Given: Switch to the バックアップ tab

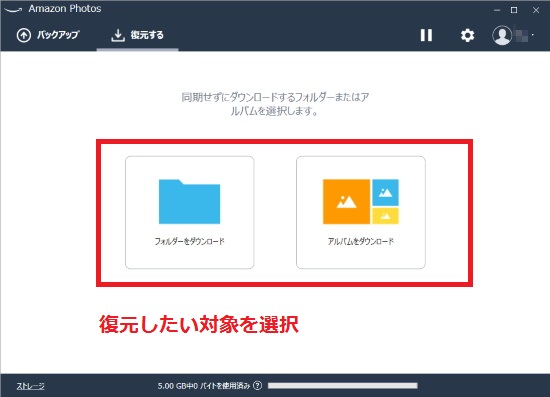Looking at the screenshot, I should click(x=48, y=35).
